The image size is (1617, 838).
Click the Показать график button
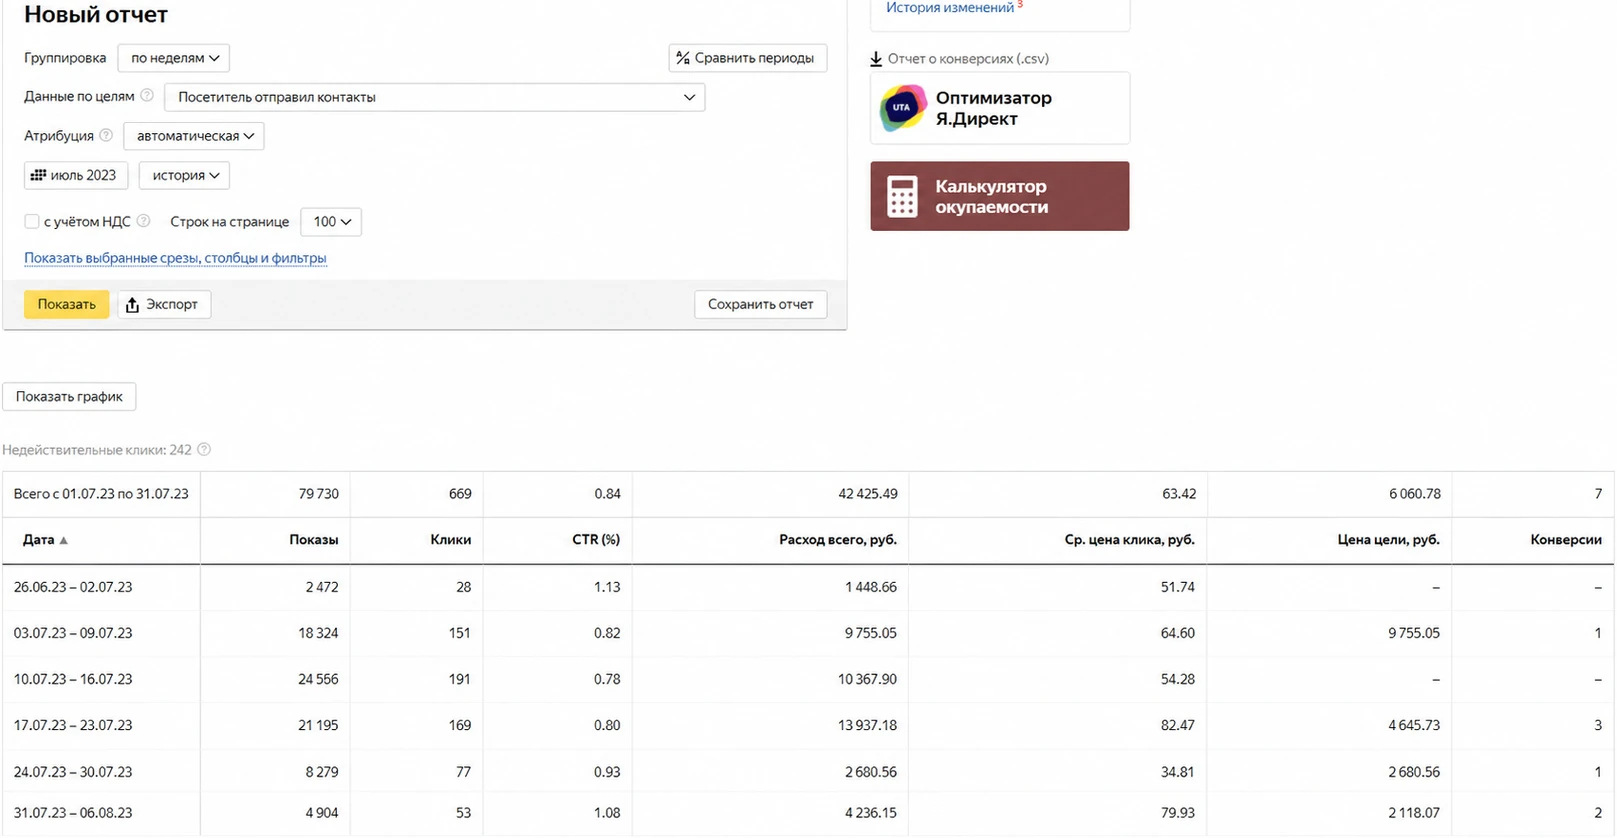[69, 397]
